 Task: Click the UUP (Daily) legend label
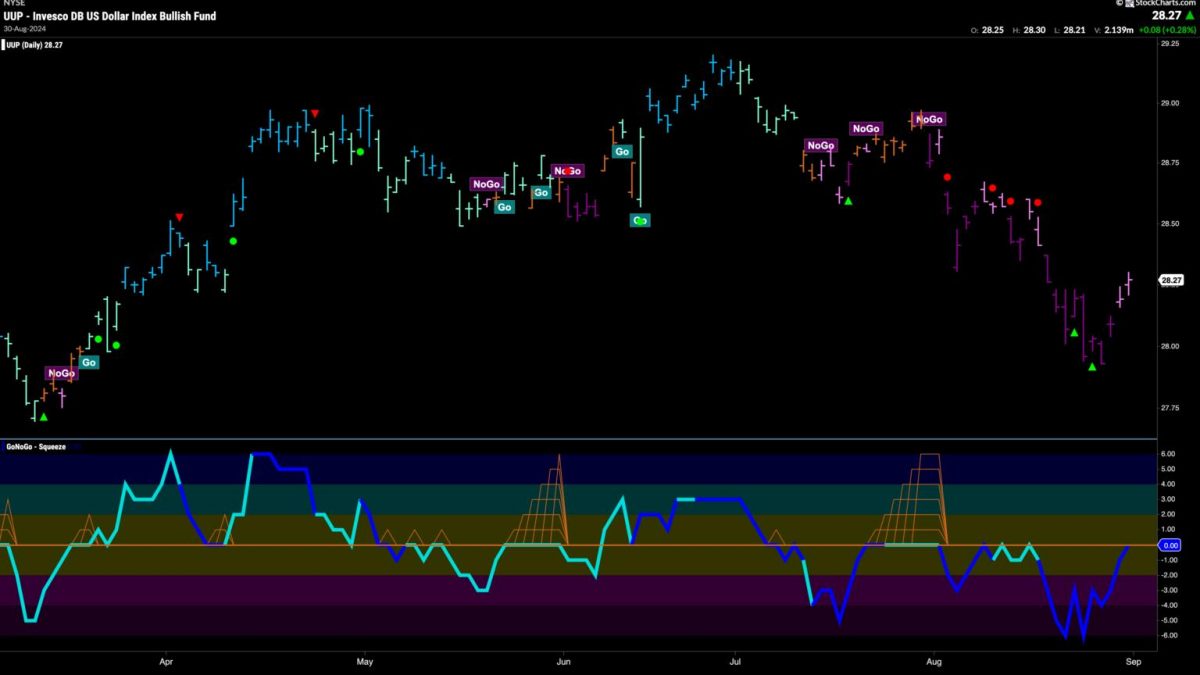[33, 45]
